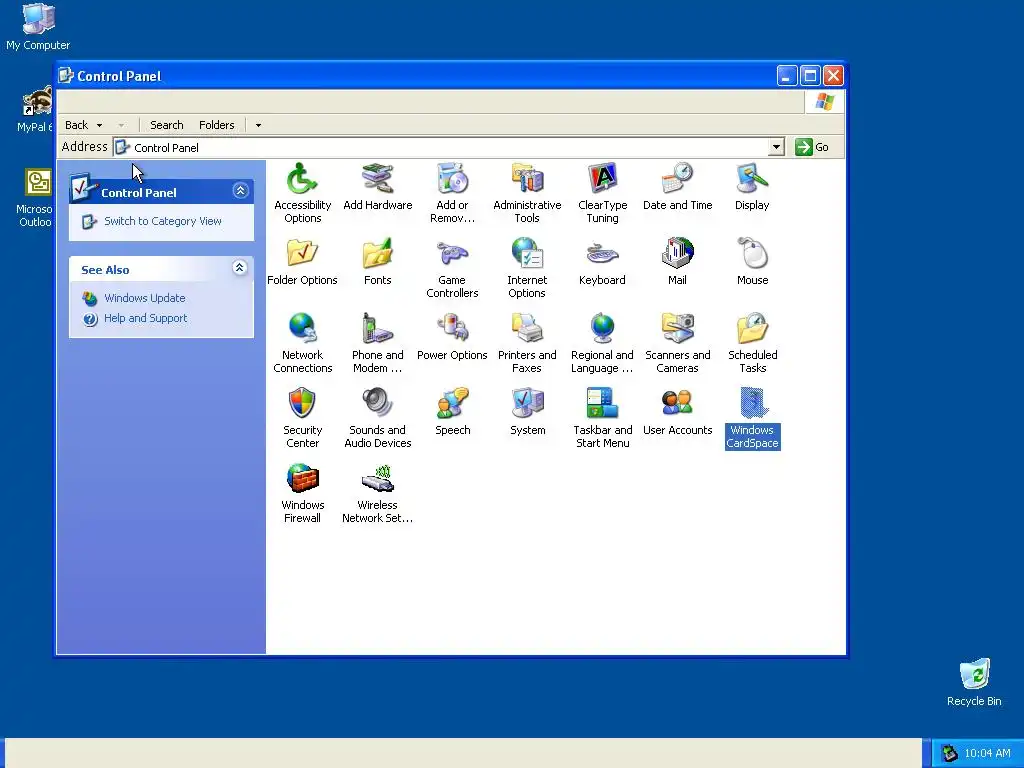Open the Back button history dropdown
Screen dimensions: 1024x768
[x=99, y=125]
